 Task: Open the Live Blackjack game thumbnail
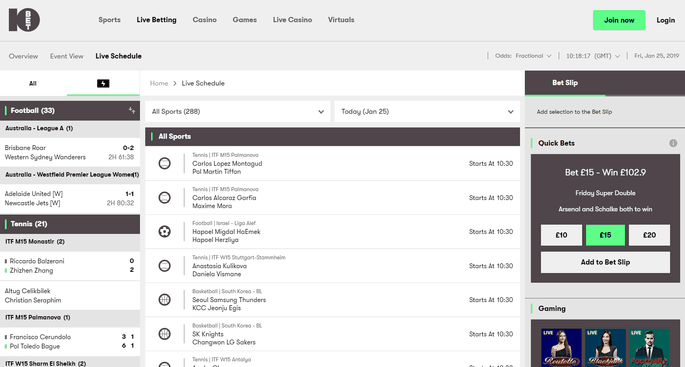tap(605, 347)
